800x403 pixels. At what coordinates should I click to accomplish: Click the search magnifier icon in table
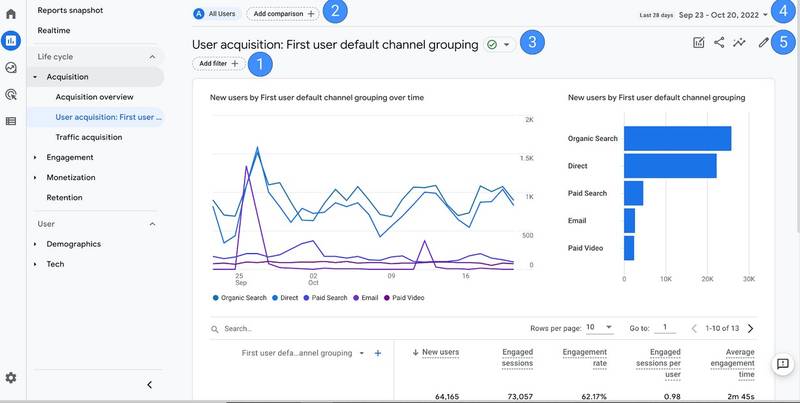215,329
